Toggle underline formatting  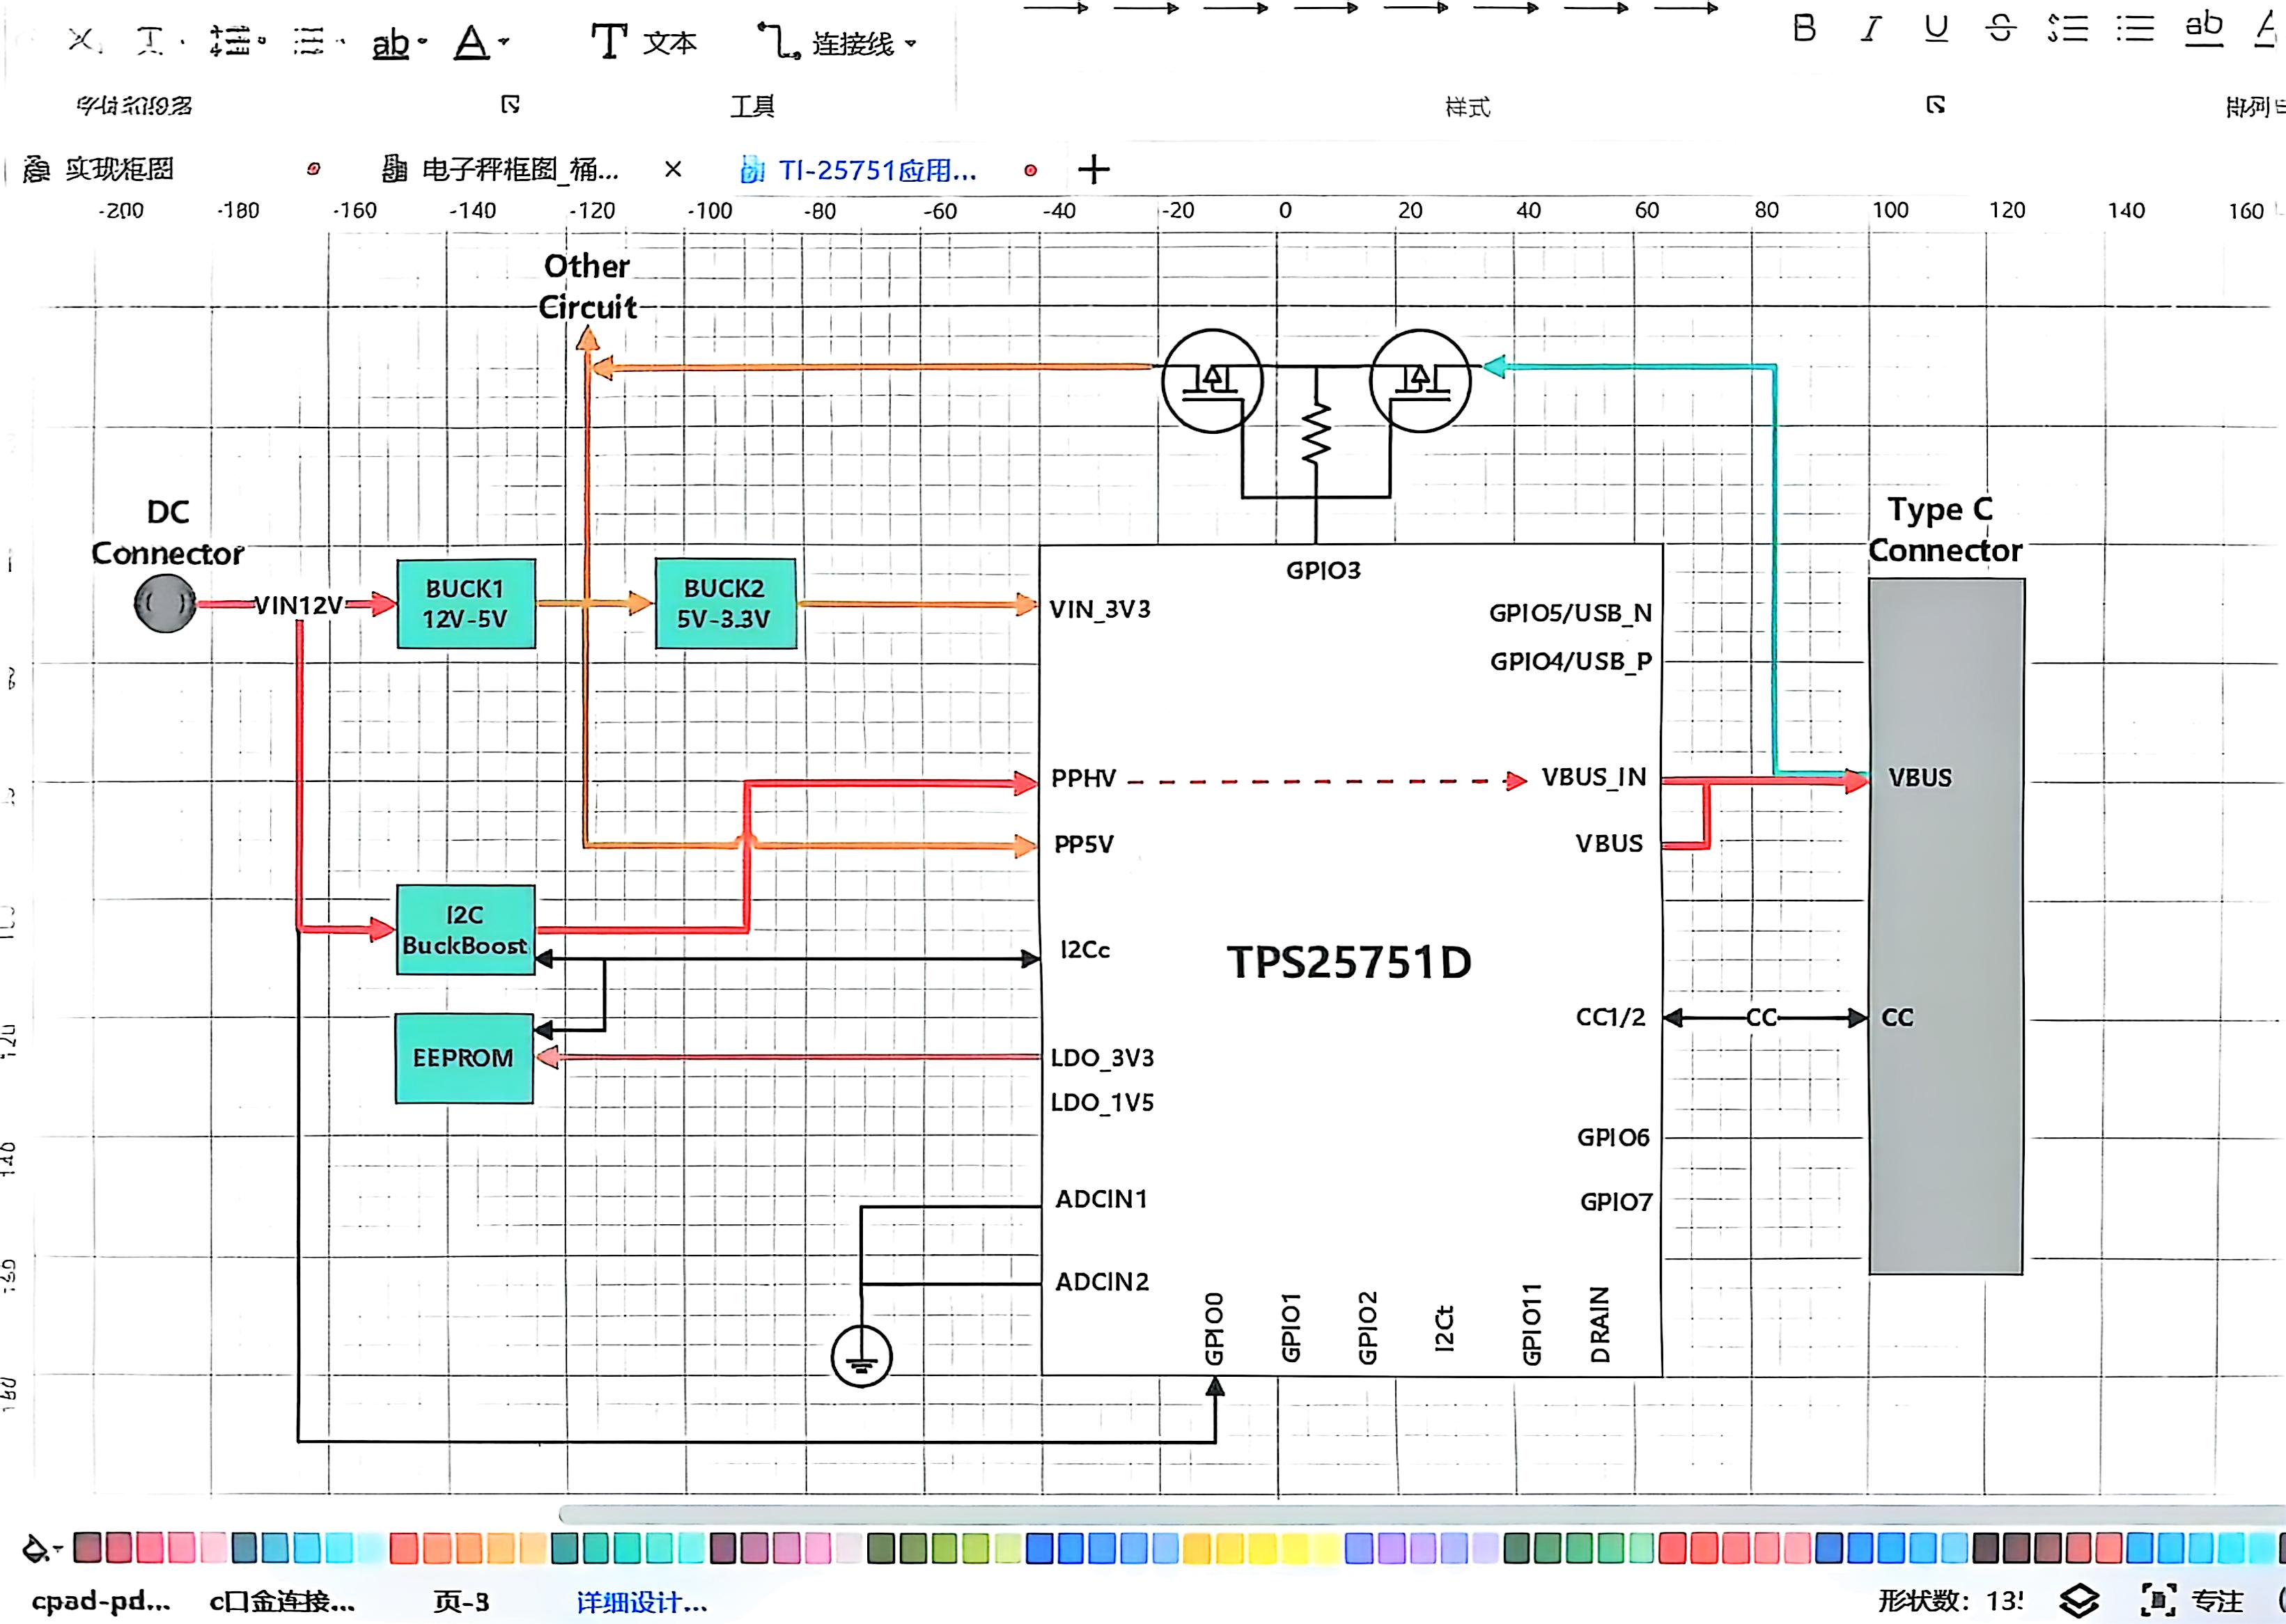[1936, 28]
